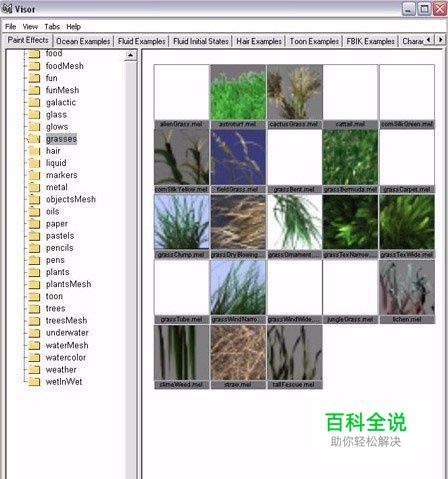Viewport: 448px width, 479px height.
Task: Choose the grassClump.mel brush thumbnail
Action: pyautogui.click(x=182, y=222)
